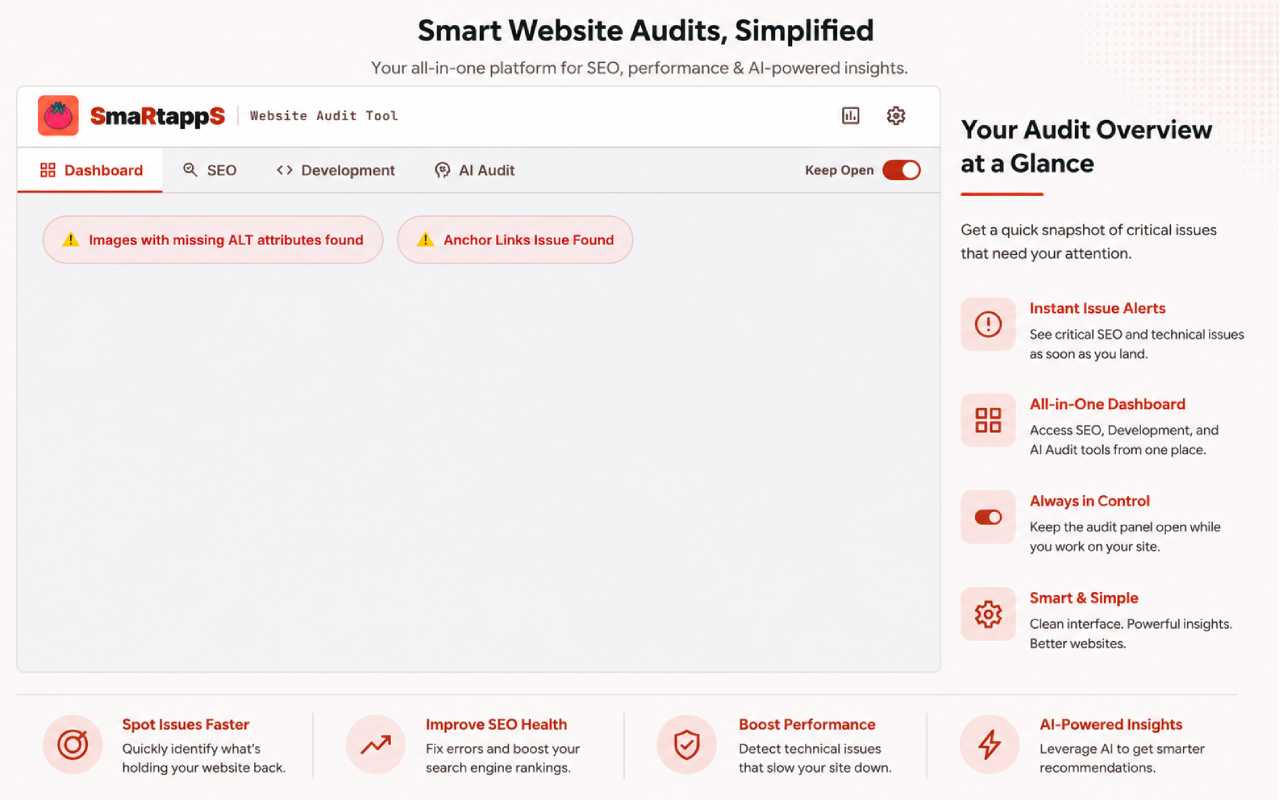Click the warning triangle on the Anchor Links alert

point(425,240)
